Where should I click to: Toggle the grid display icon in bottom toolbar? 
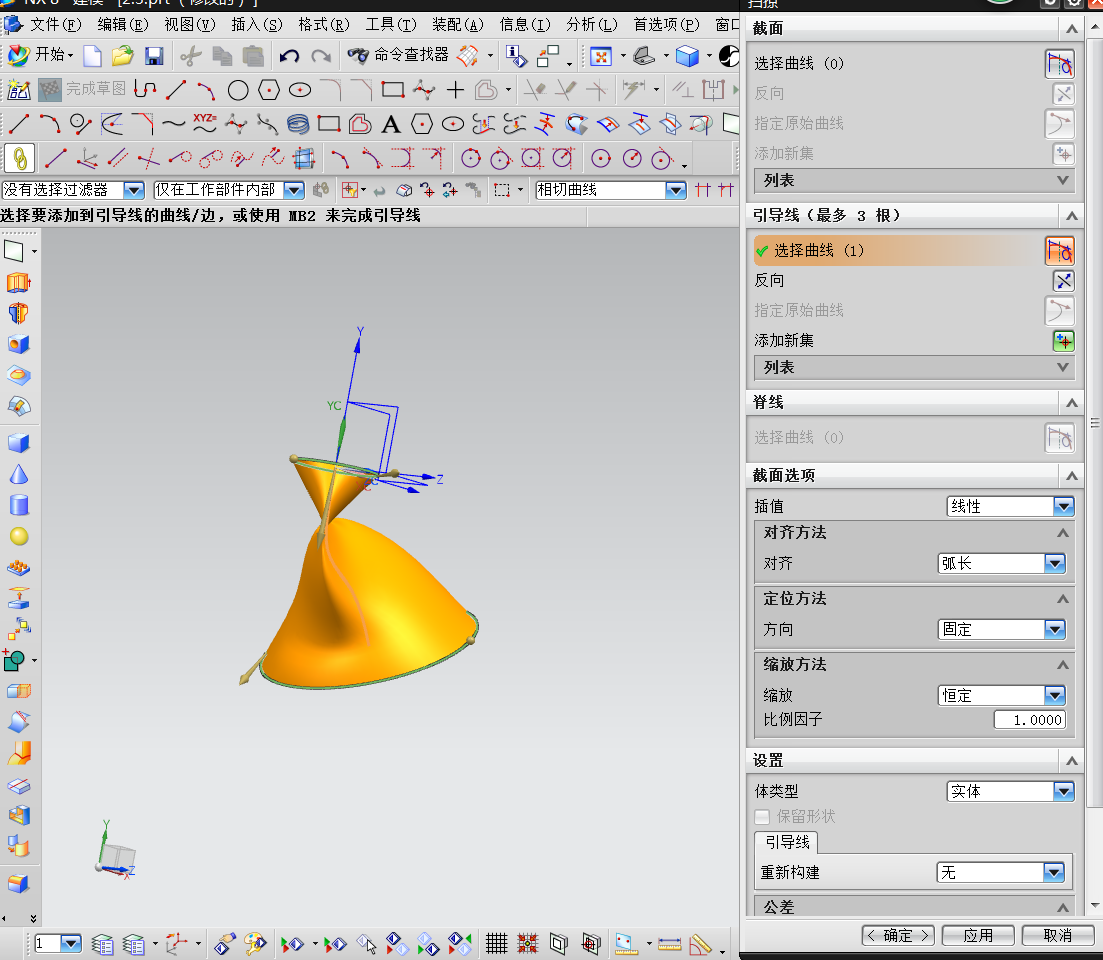(496, 943)
